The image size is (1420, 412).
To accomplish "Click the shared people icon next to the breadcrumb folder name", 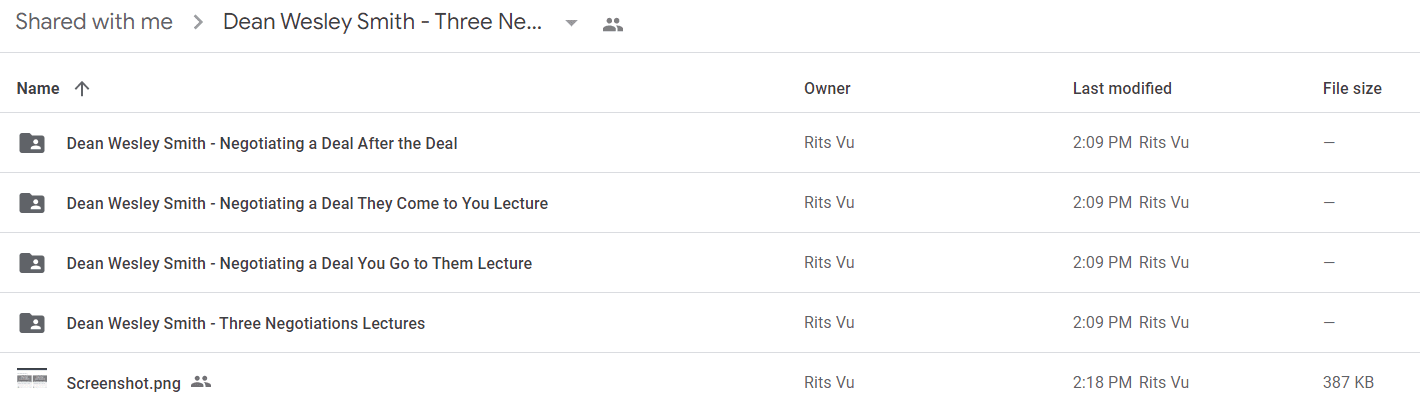I will click(x=613, y=25).
